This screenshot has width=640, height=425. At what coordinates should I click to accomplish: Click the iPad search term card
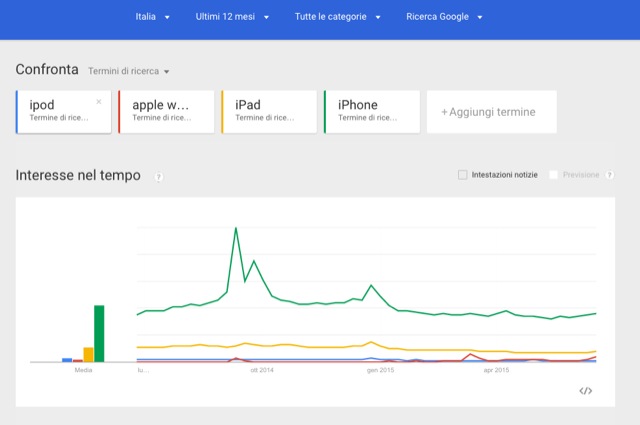269,111
